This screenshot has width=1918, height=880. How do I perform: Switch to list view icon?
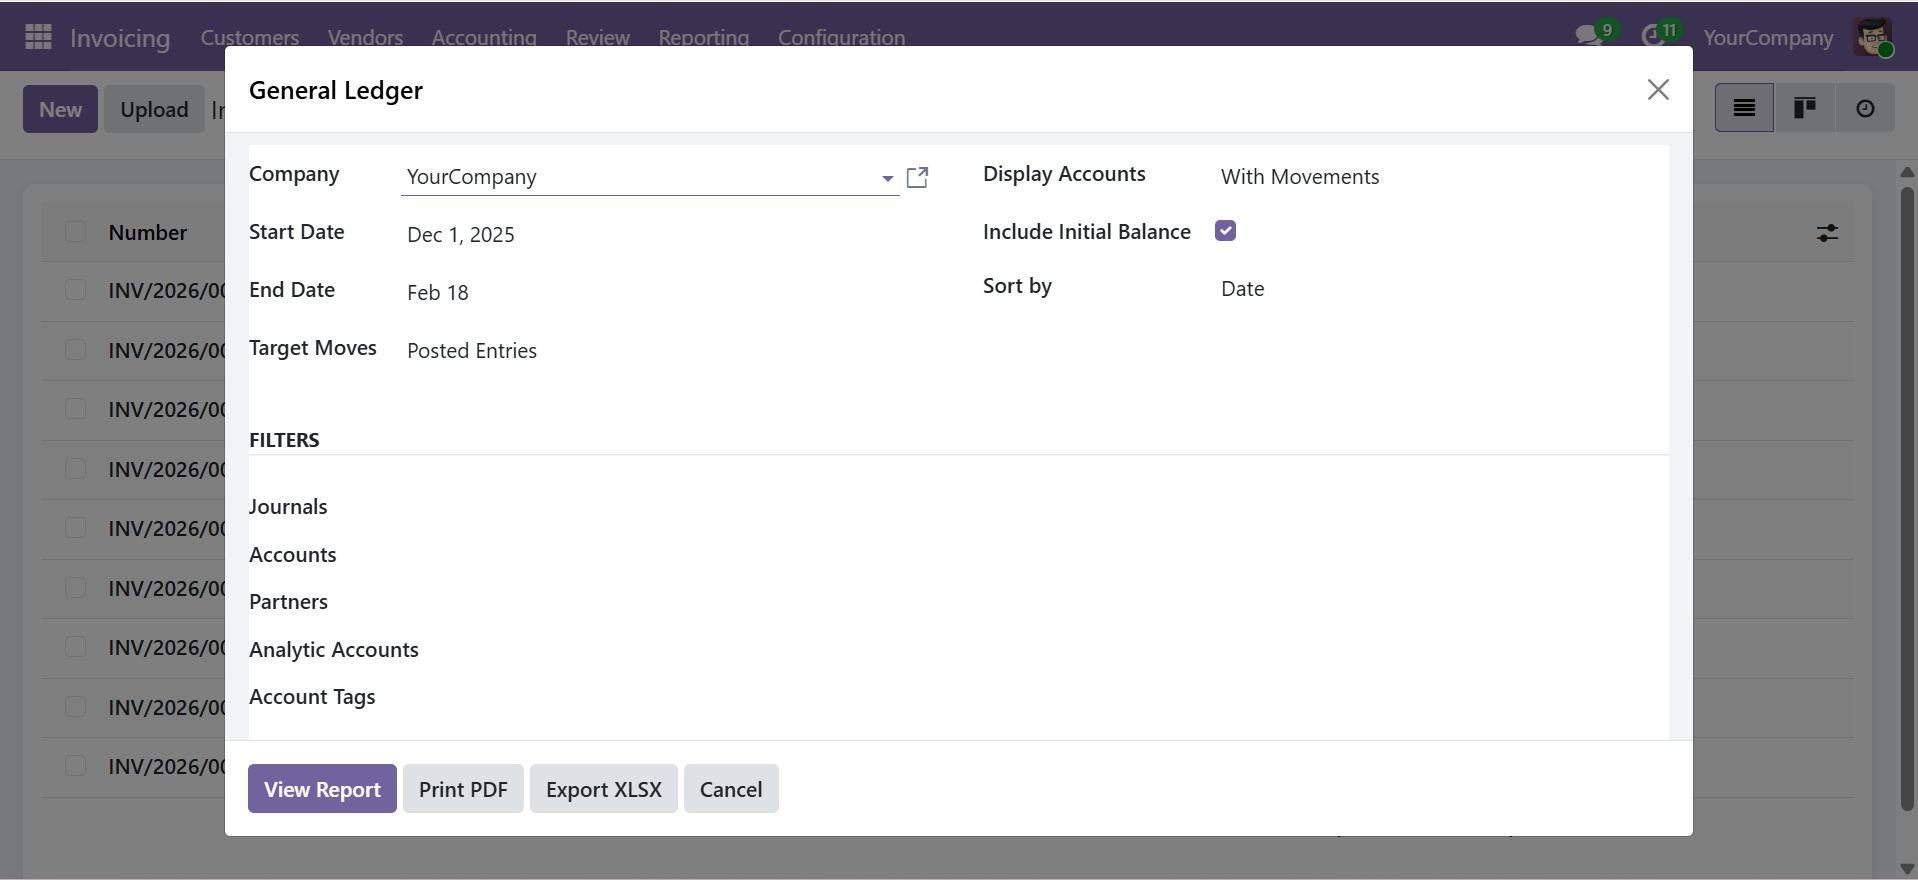(1744, 108)
